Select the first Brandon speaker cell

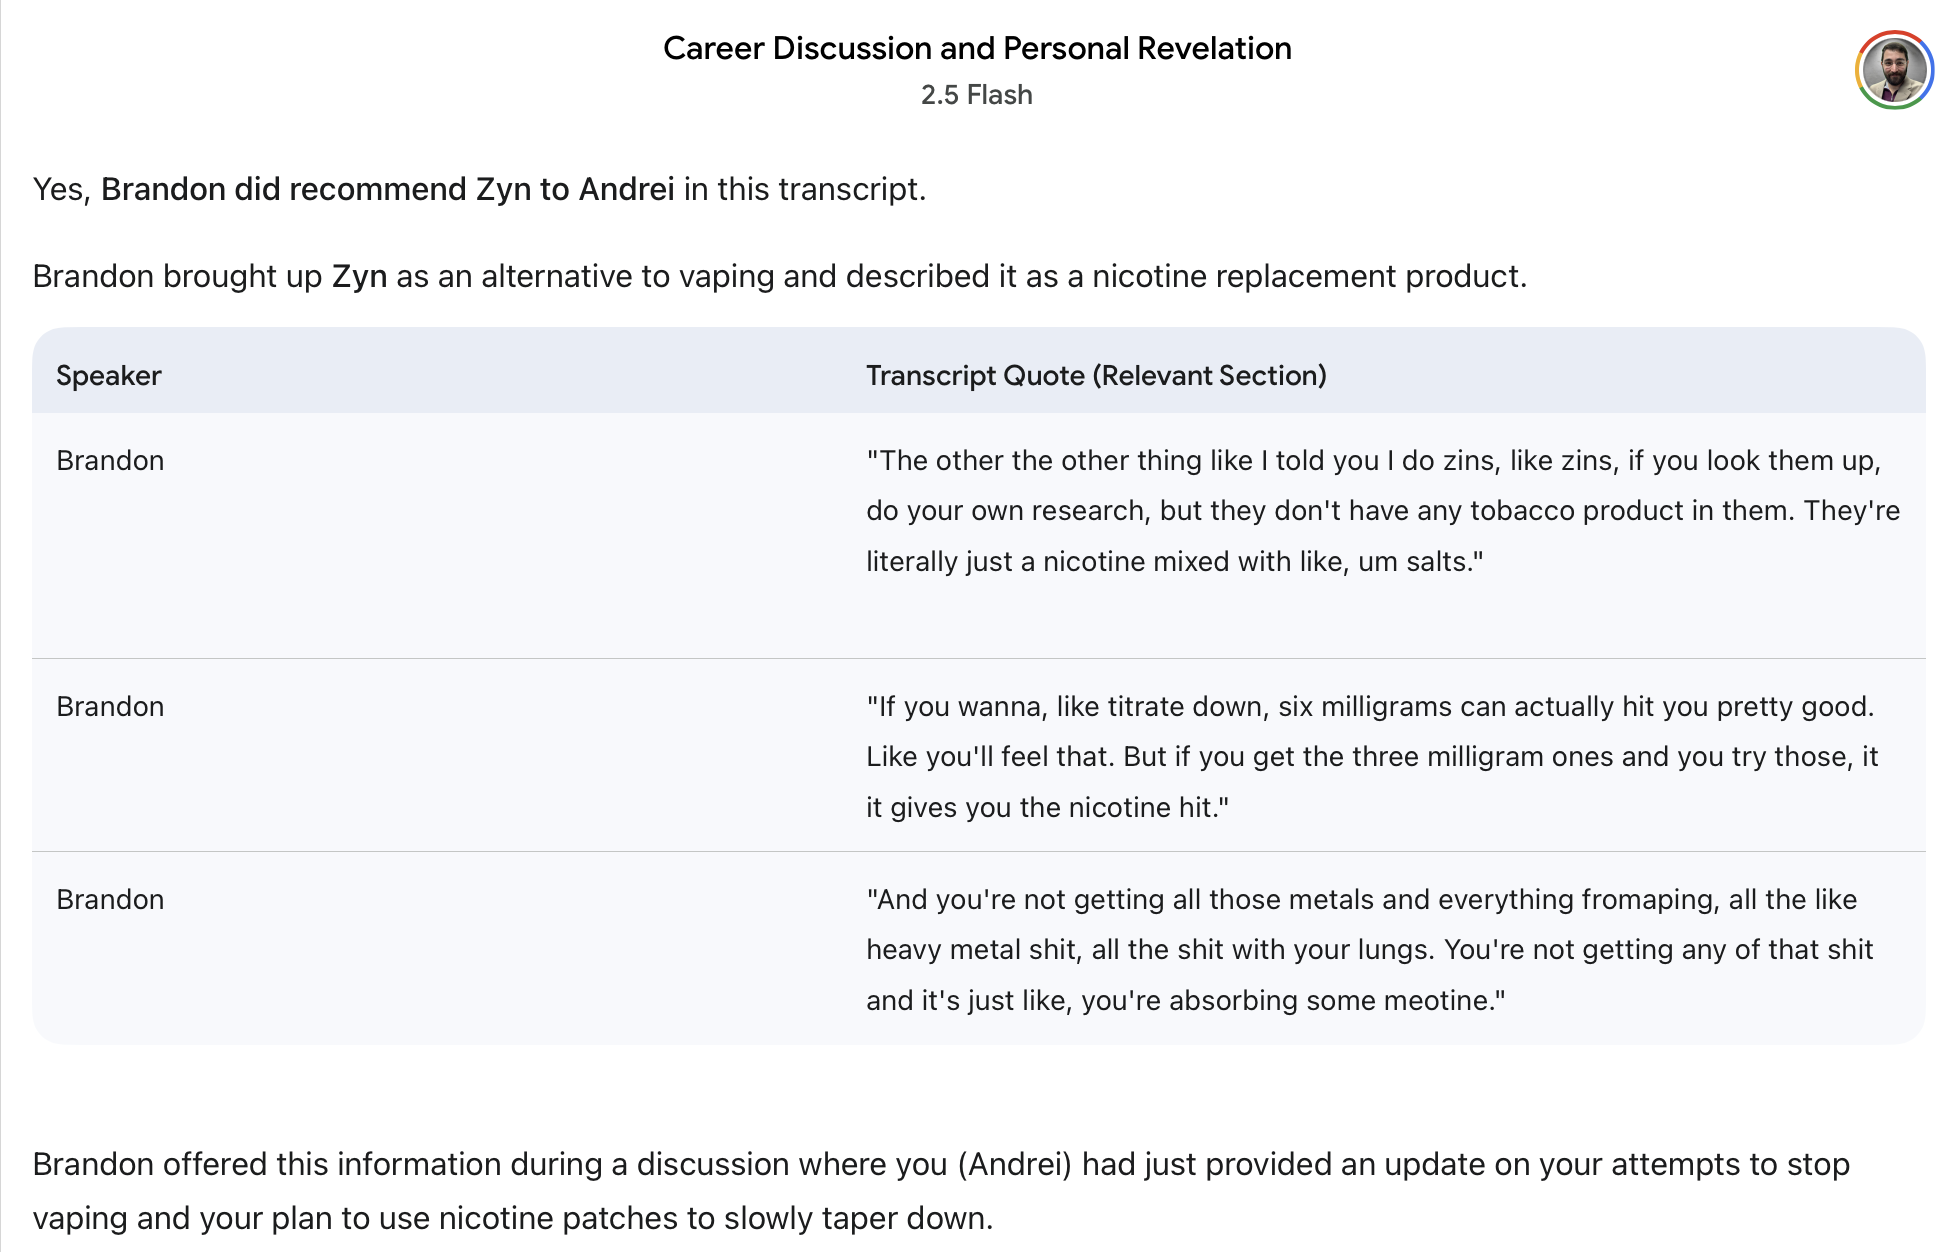coord(110,461)
